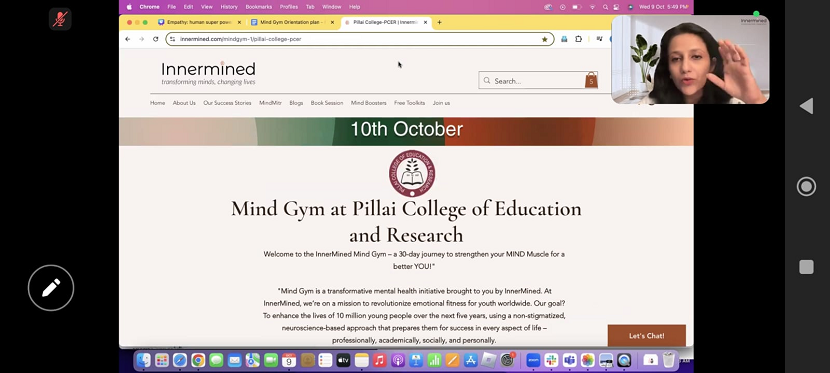Click the Pillai College round emblem
The image size is (830, 373).
point(412,174)
